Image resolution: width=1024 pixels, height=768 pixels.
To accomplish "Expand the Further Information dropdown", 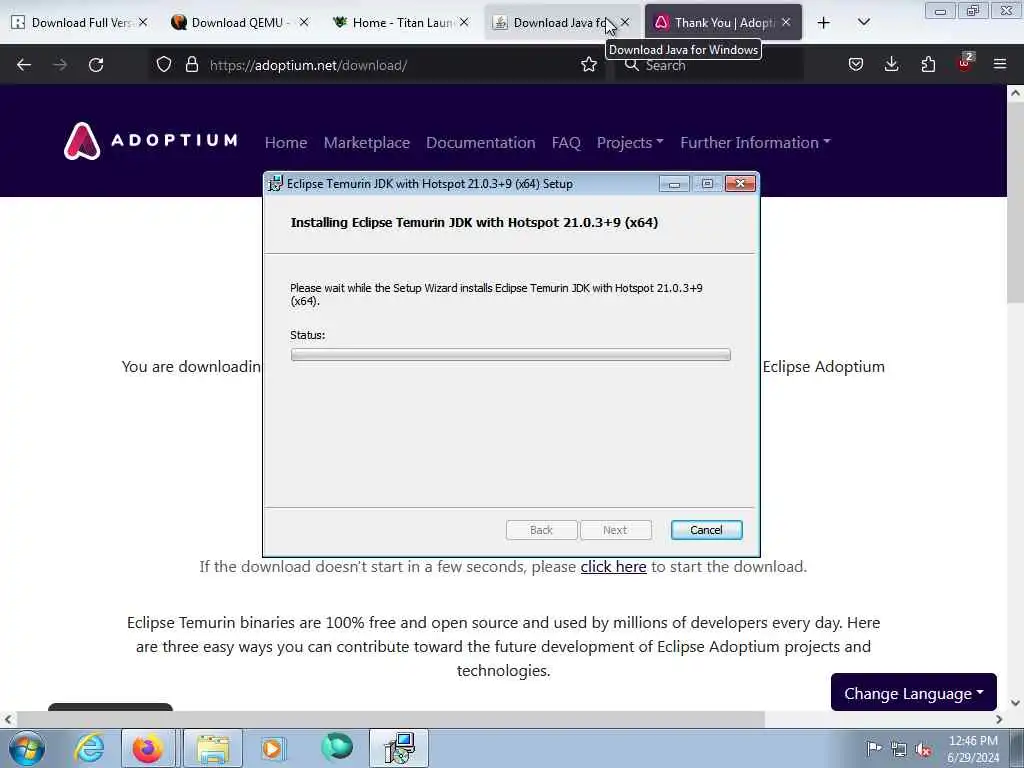I will click(x=756, y=142).
